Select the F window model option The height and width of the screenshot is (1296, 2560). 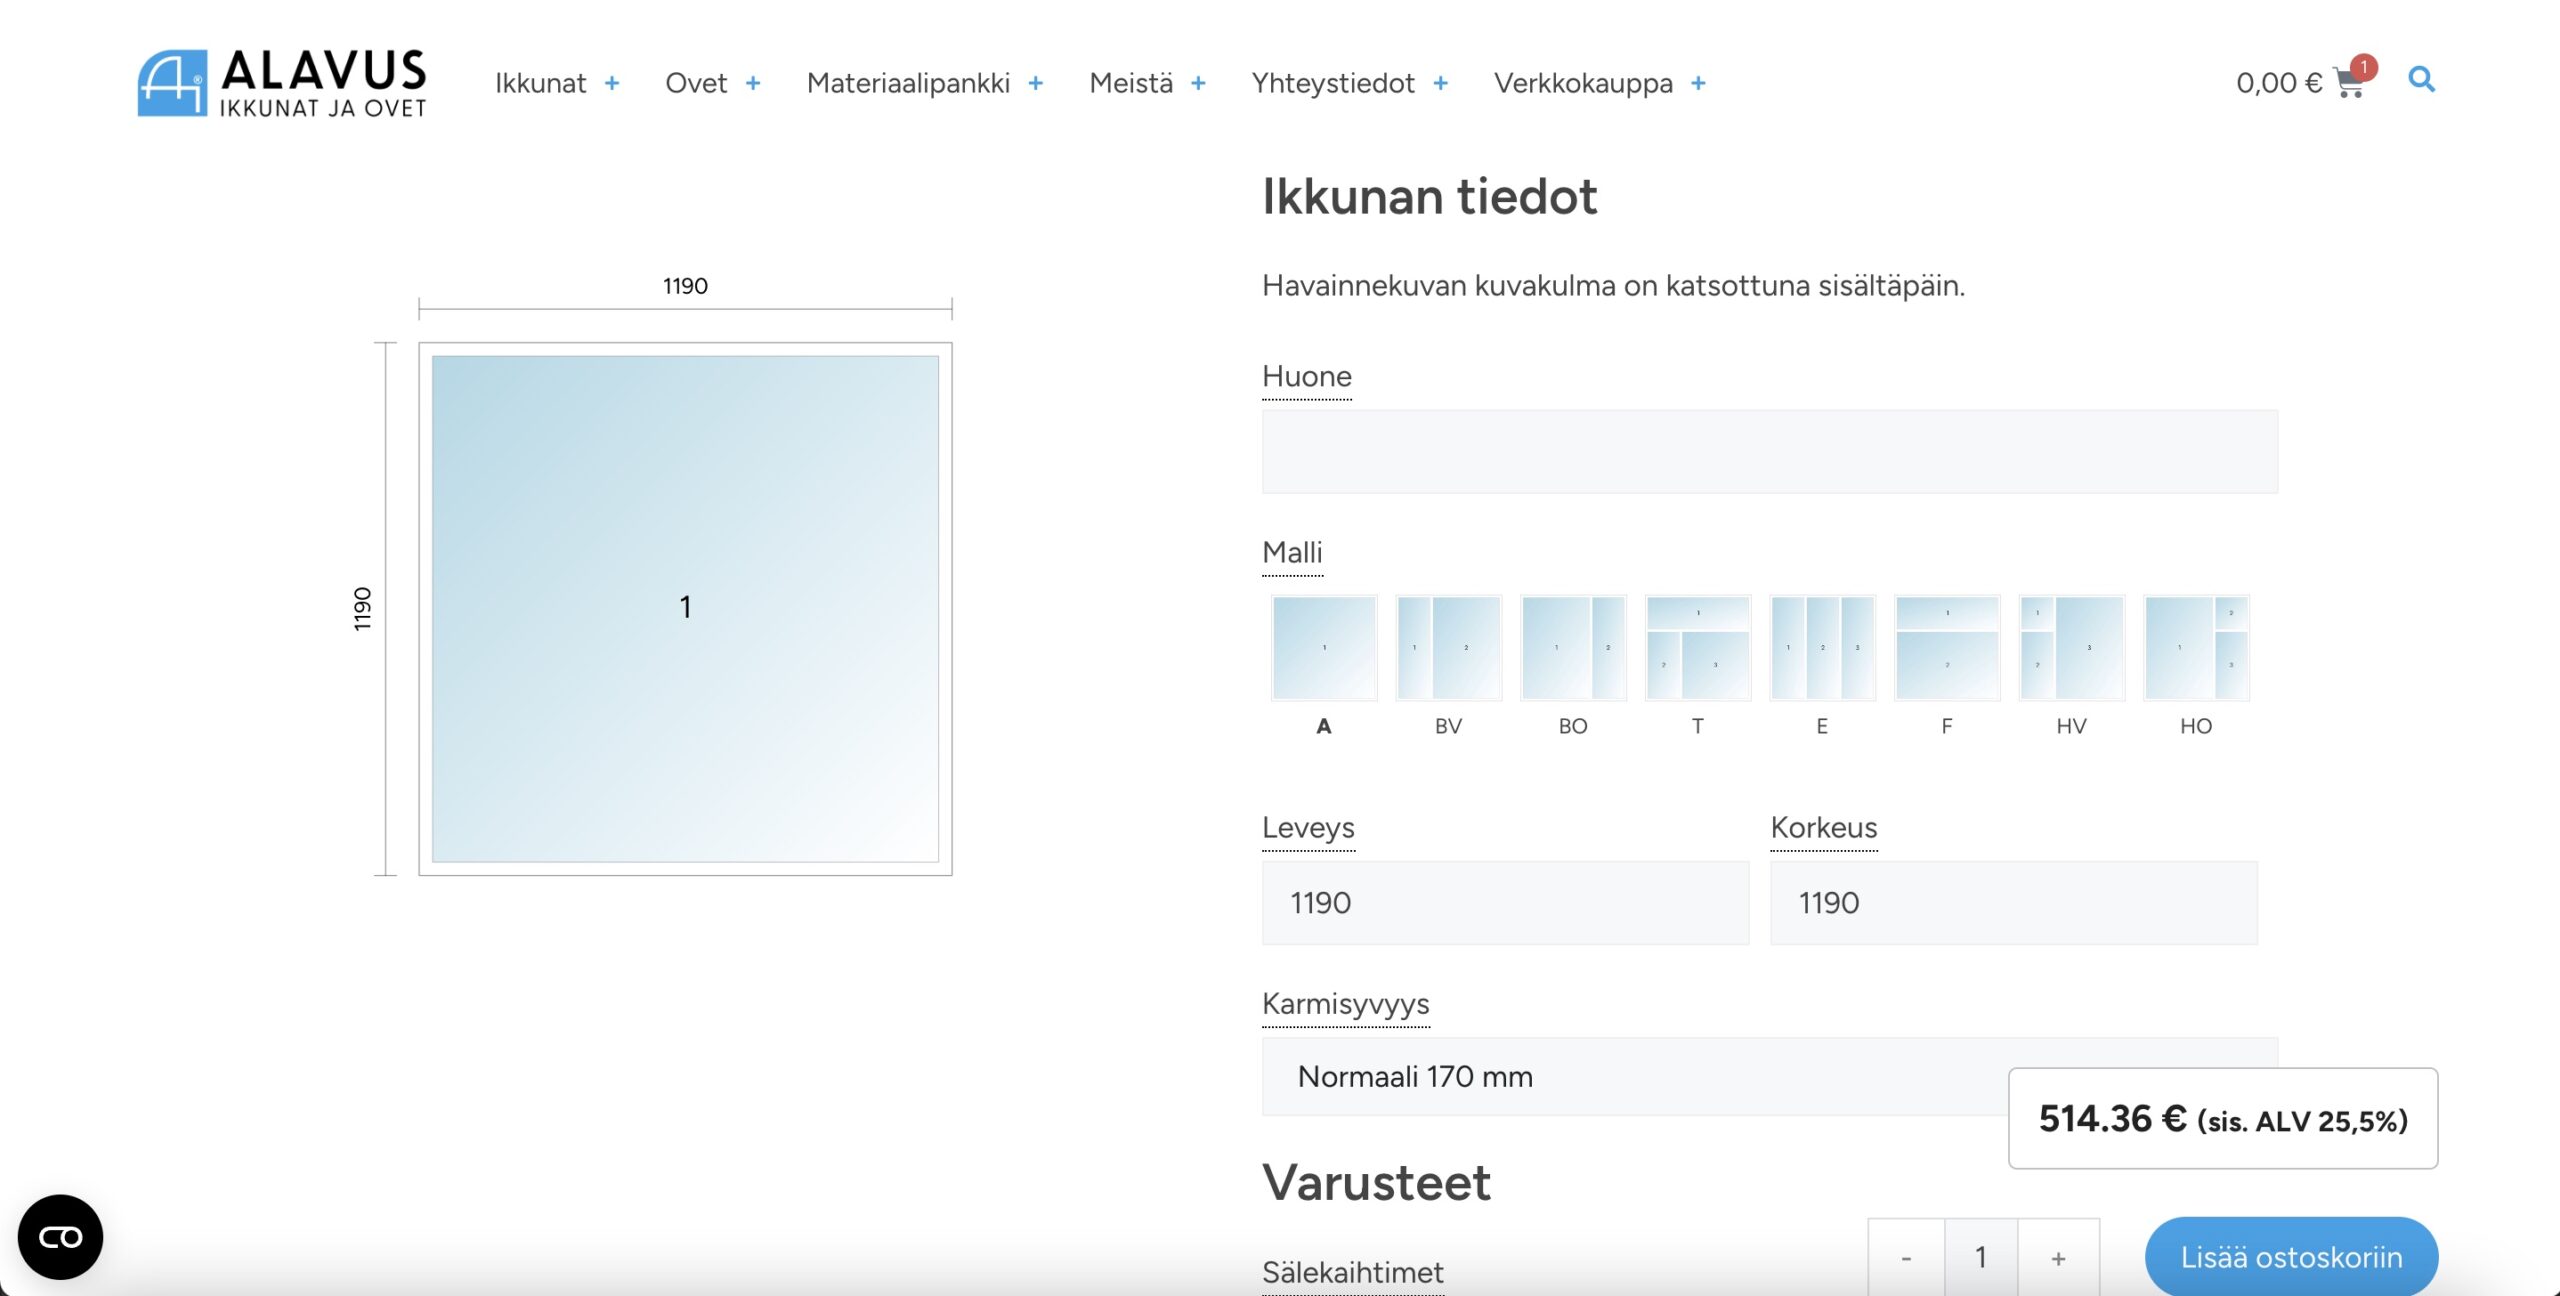(x=1947, y=648)
